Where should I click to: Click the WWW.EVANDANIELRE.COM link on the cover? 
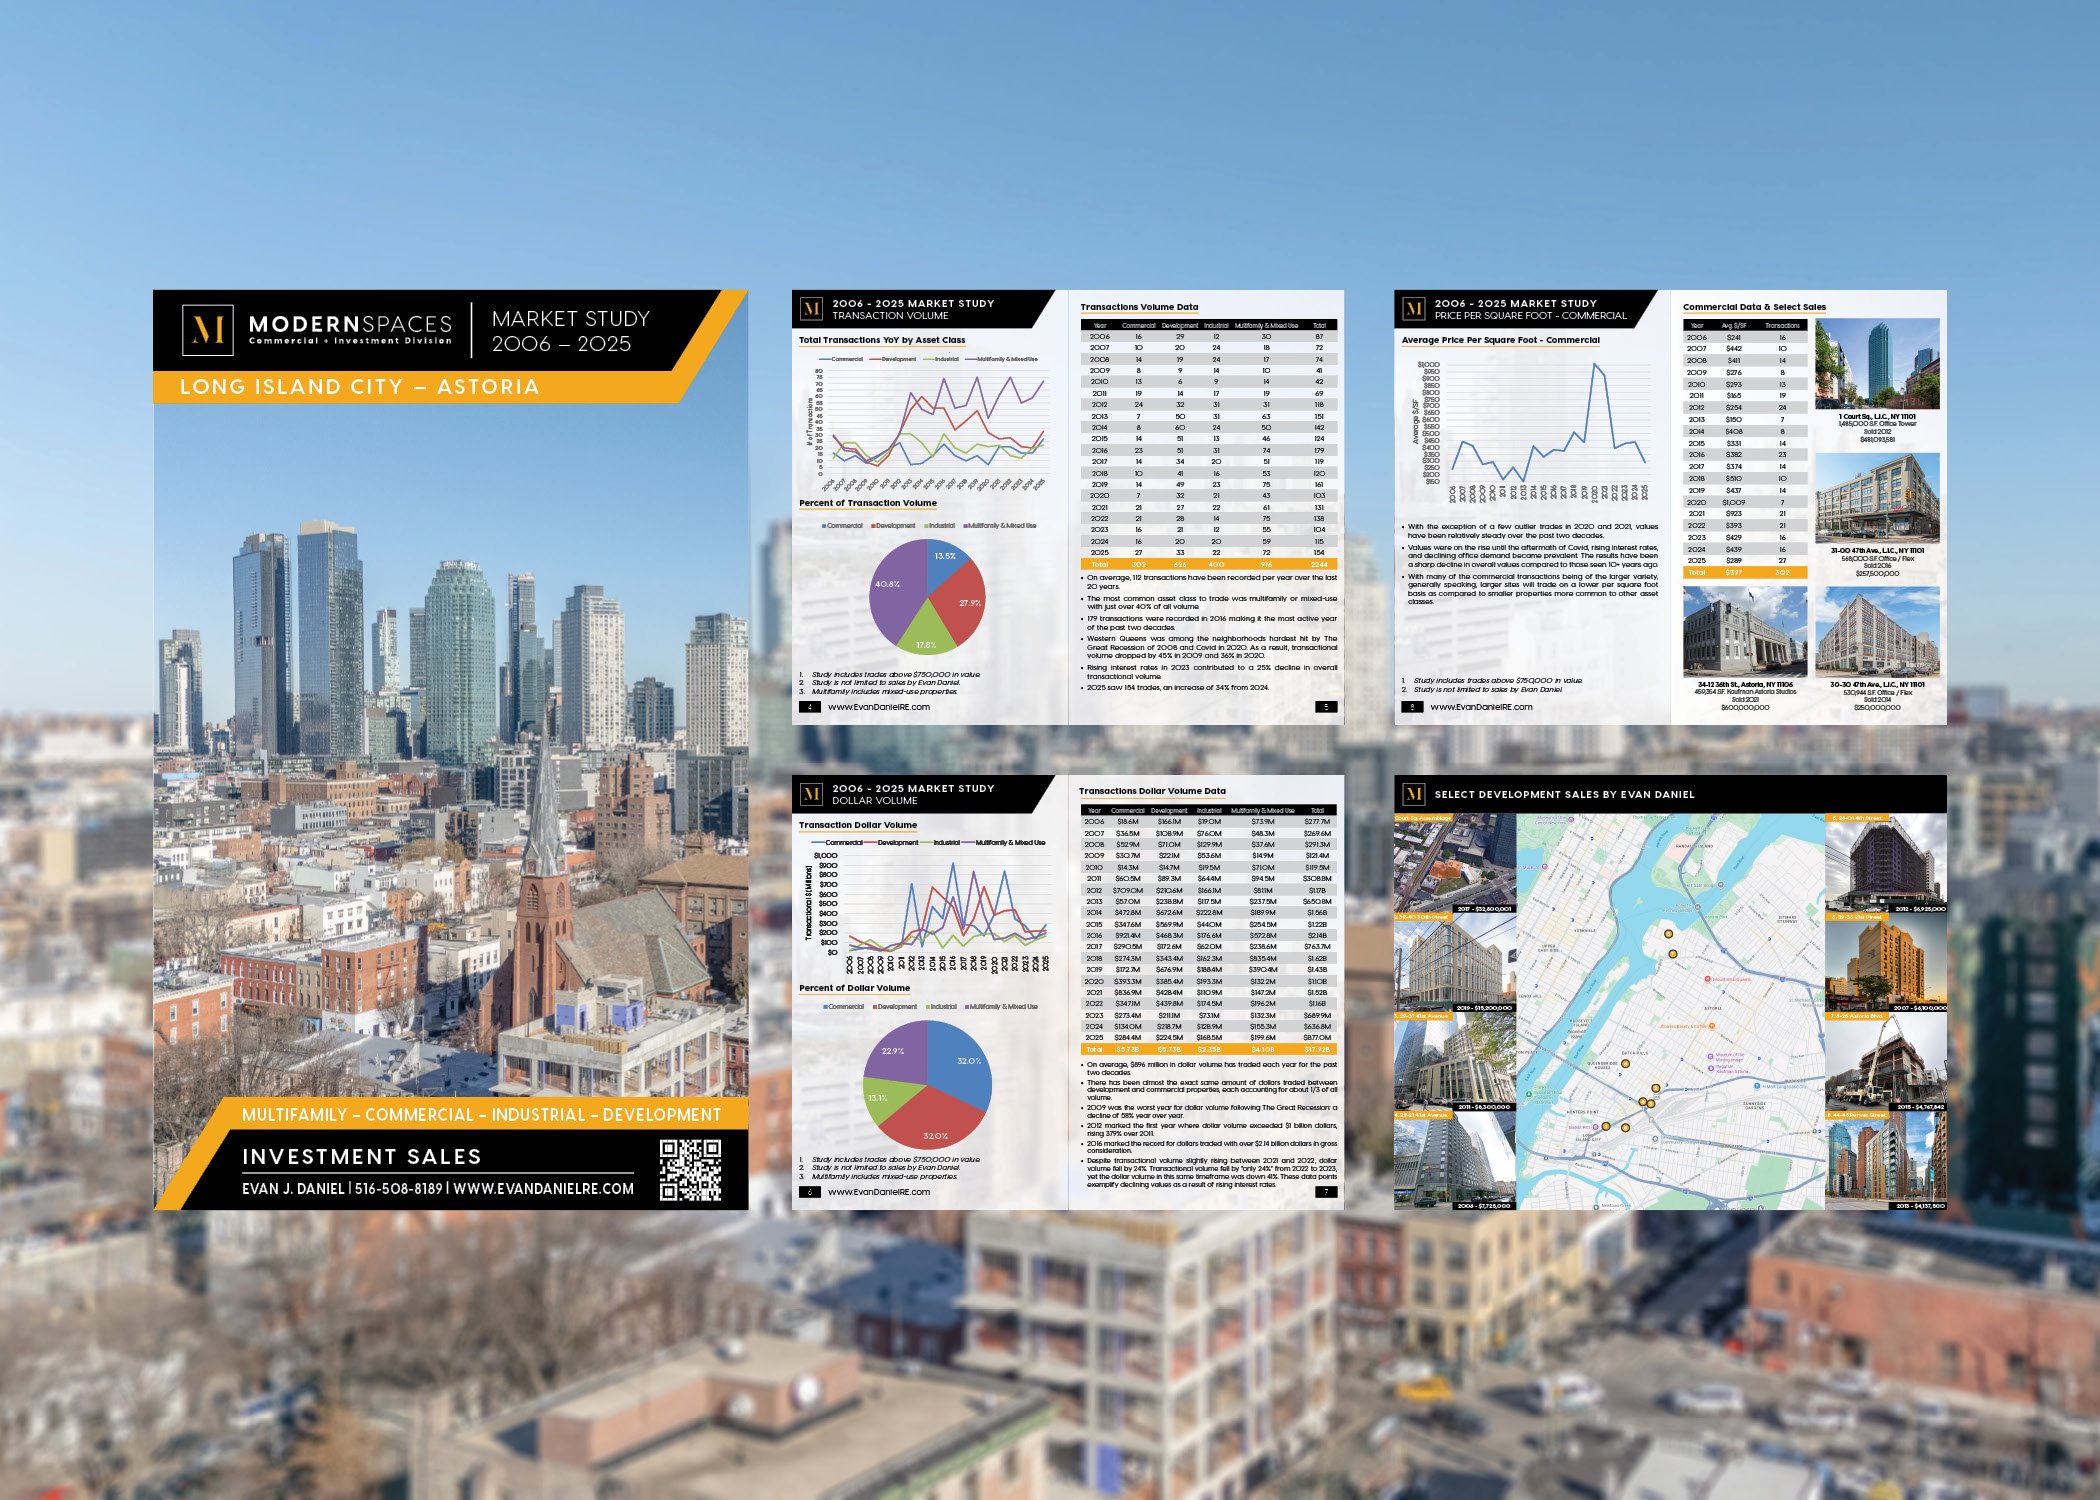click(x=543, y=1188)
